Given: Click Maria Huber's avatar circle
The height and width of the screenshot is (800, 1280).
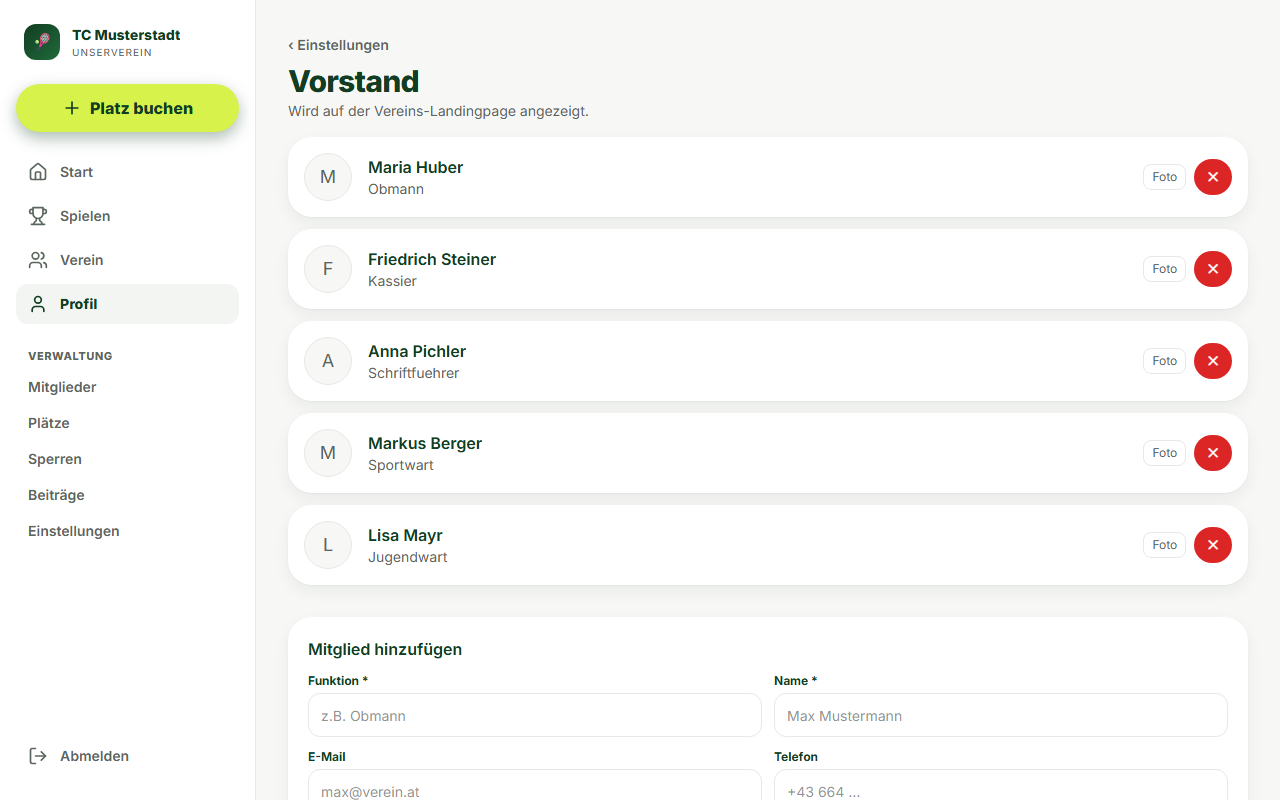Looking at the screenshot, I should click(328, 177).
